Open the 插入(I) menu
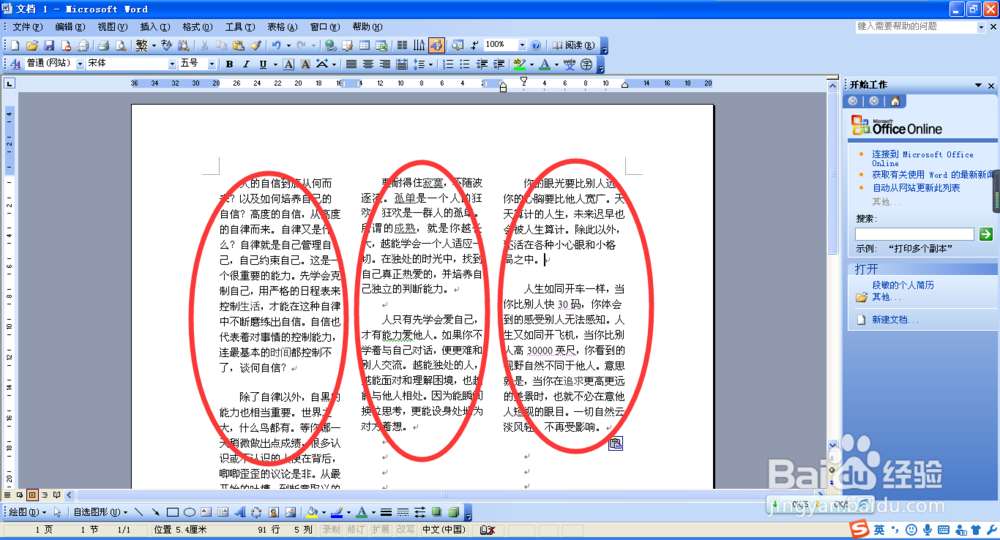Screen dimensions: 1000x540 tap(155, 27)
